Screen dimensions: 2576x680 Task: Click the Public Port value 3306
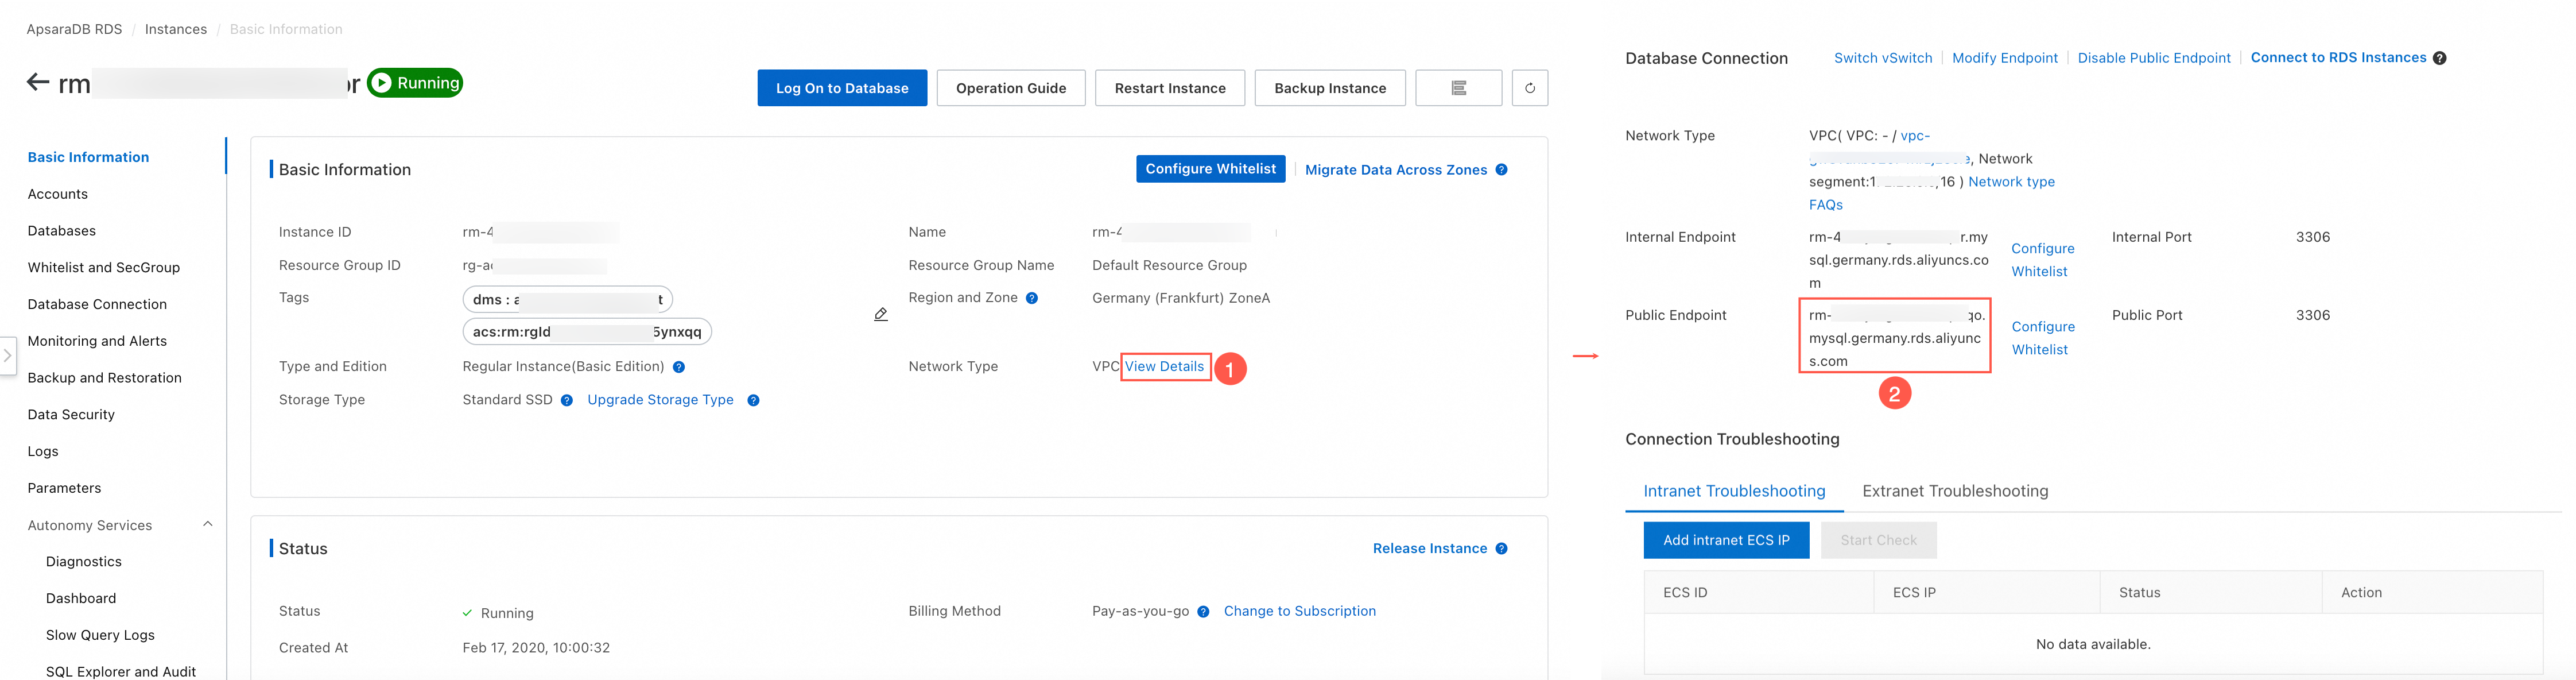coord(2313,315)
